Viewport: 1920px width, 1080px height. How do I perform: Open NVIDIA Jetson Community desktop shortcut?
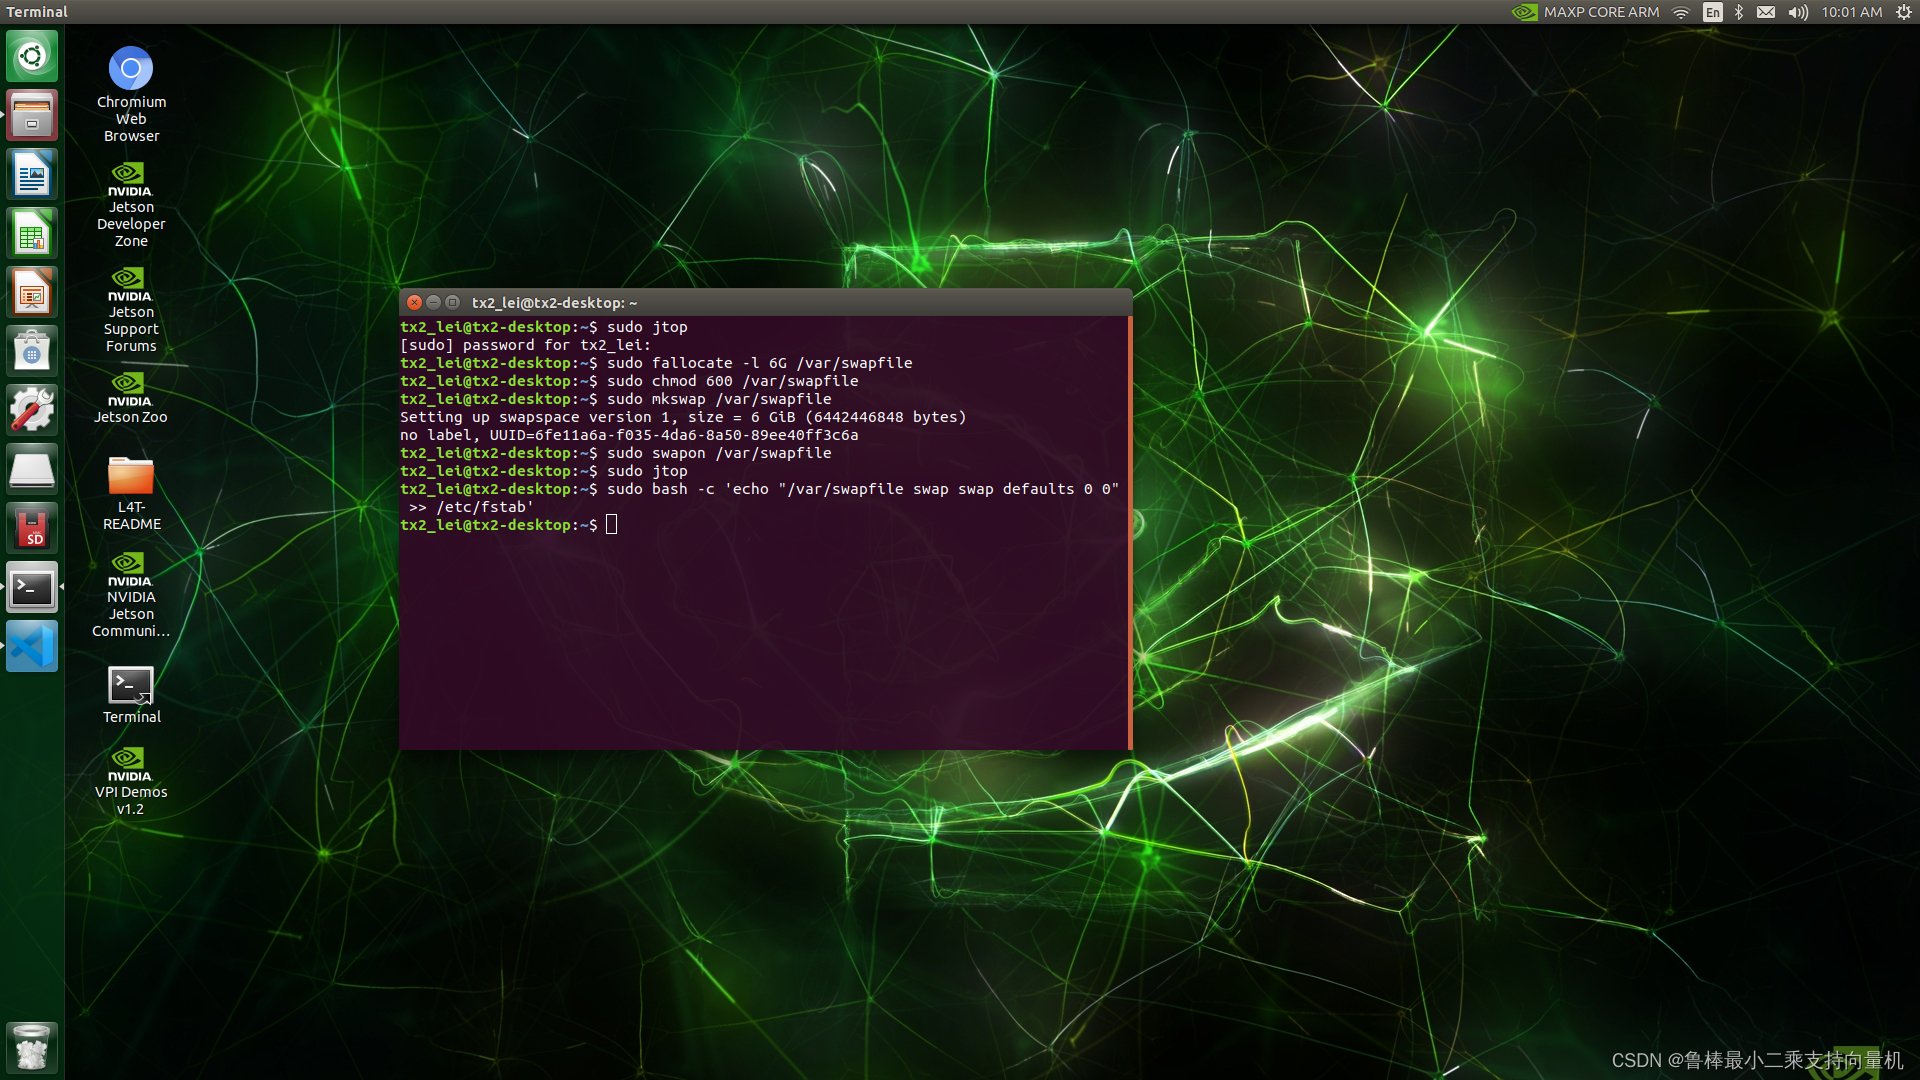[131, 595]
